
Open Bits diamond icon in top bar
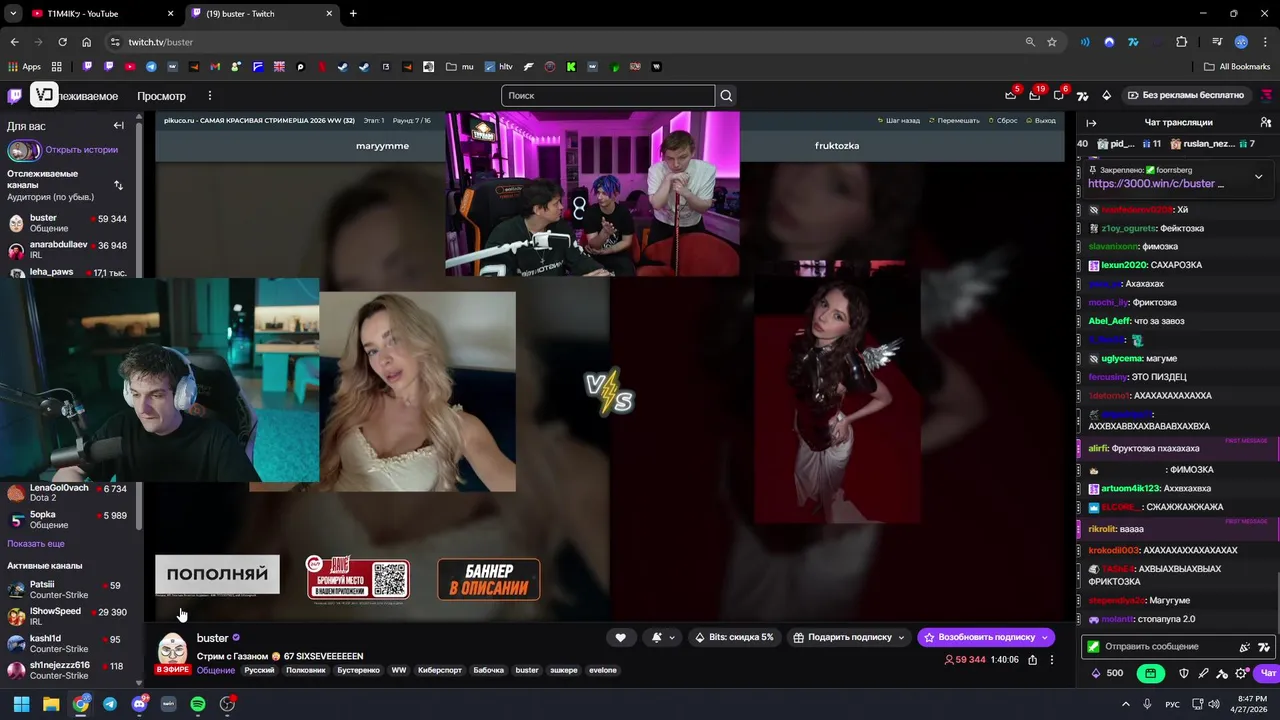coord(1106,95)
